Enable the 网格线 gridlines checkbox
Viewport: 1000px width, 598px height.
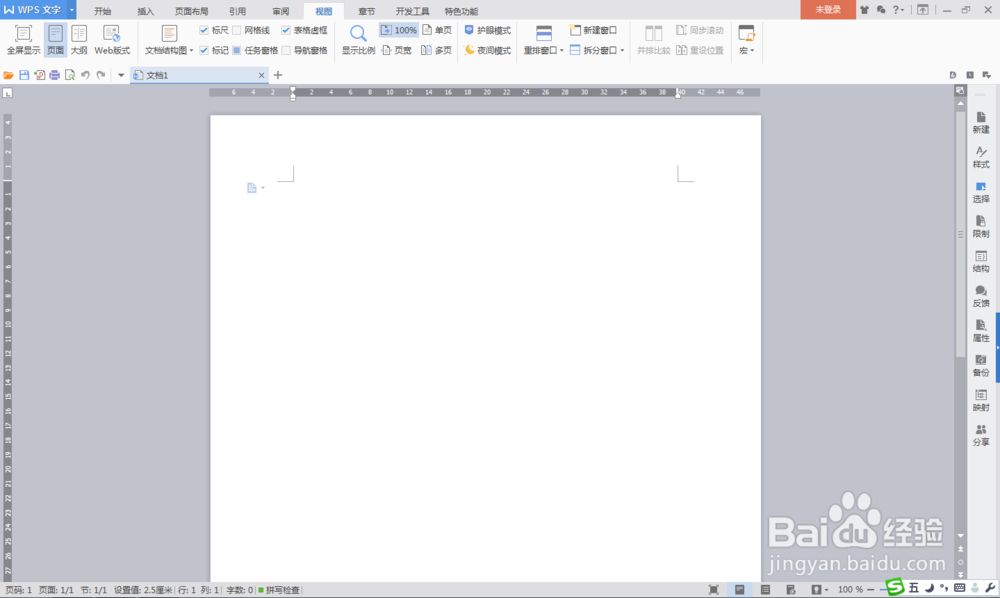237,30
